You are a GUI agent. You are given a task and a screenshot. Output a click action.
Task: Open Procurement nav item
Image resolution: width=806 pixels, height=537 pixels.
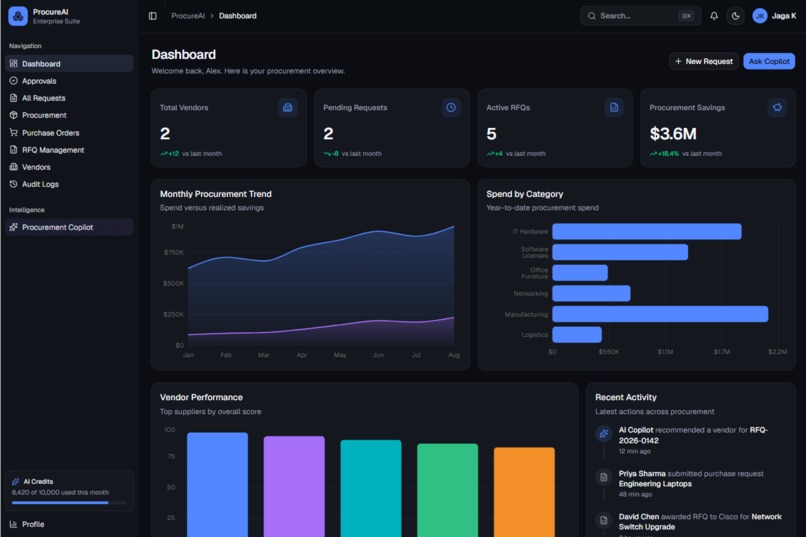coord(69,115)
